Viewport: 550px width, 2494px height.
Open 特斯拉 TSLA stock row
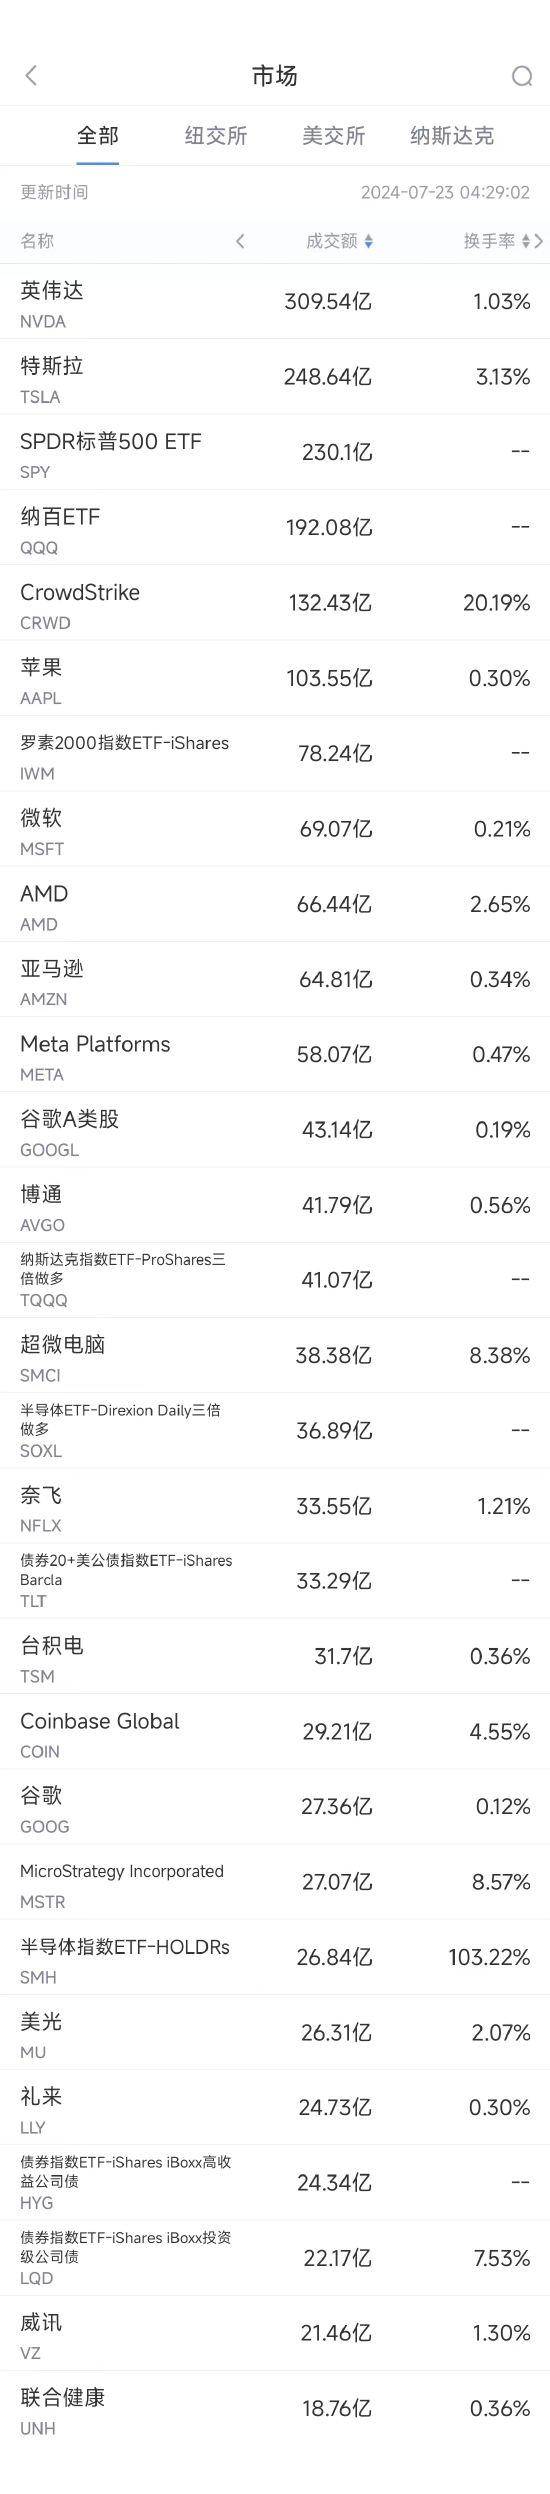click(x=275, y=377)
